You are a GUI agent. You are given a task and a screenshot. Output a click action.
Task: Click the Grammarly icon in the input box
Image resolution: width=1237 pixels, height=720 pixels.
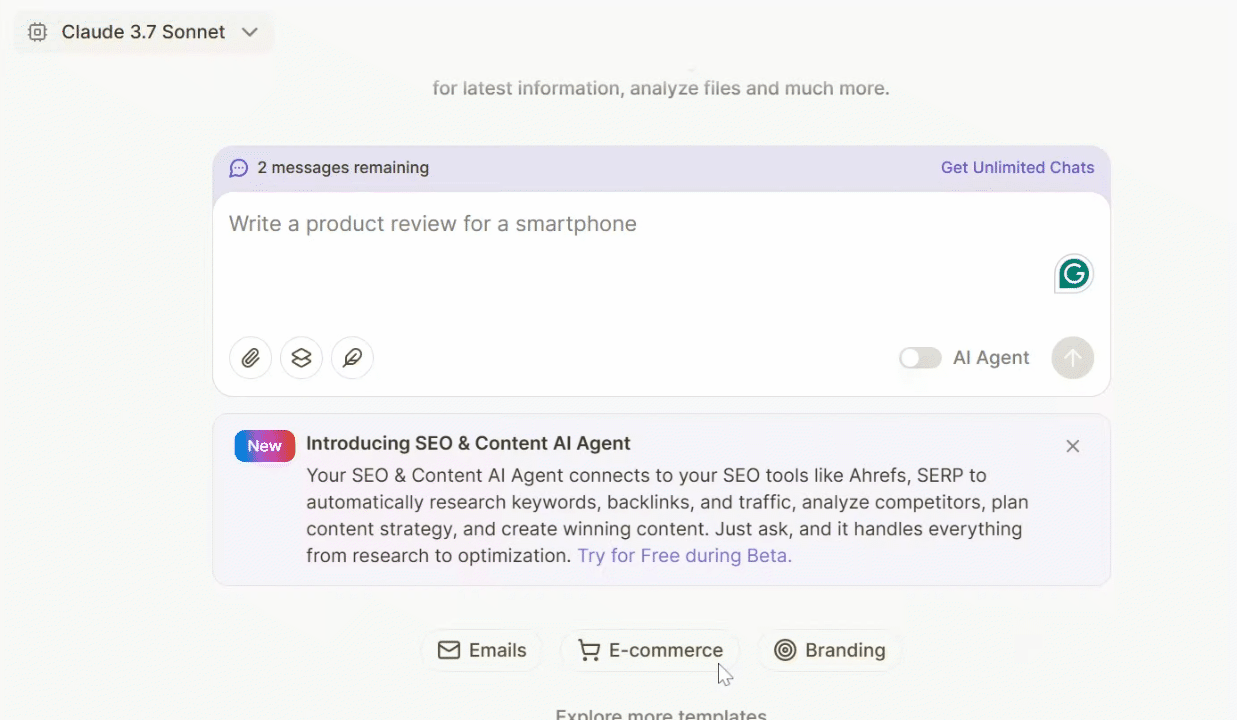[1072, 273]
